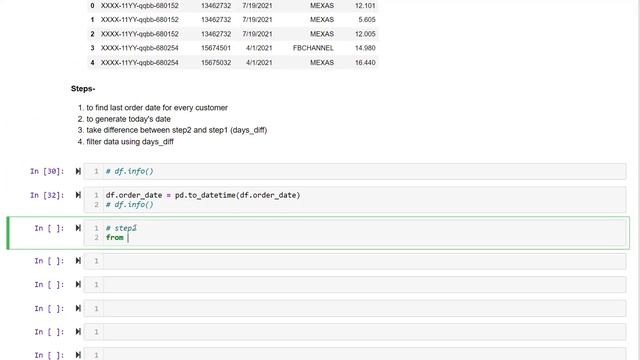Screen dimensions: 640x360
Task: Click the 'FBCHANNEL' cell in row 3
Action: 313,48
